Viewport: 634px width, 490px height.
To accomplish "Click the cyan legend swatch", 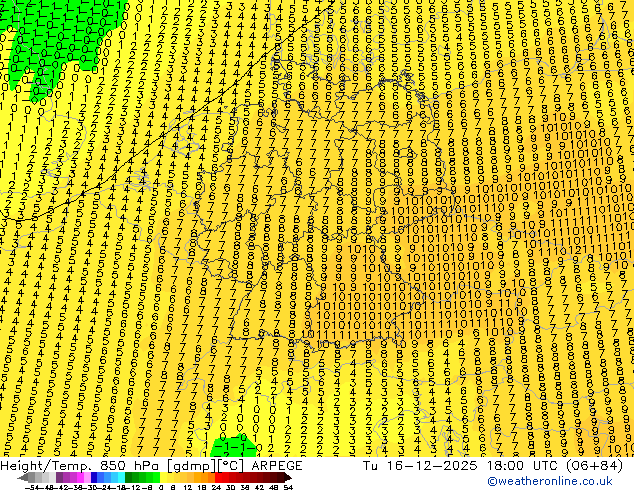I will pos(122,477).
